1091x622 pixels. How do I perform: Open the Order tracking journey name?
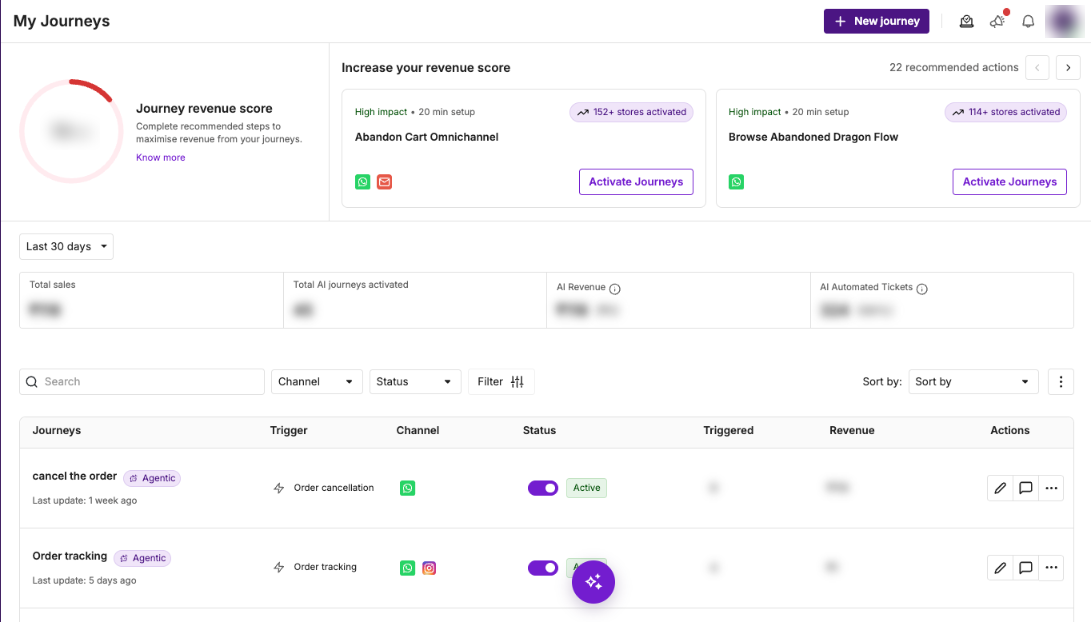[x=70, y=556]
